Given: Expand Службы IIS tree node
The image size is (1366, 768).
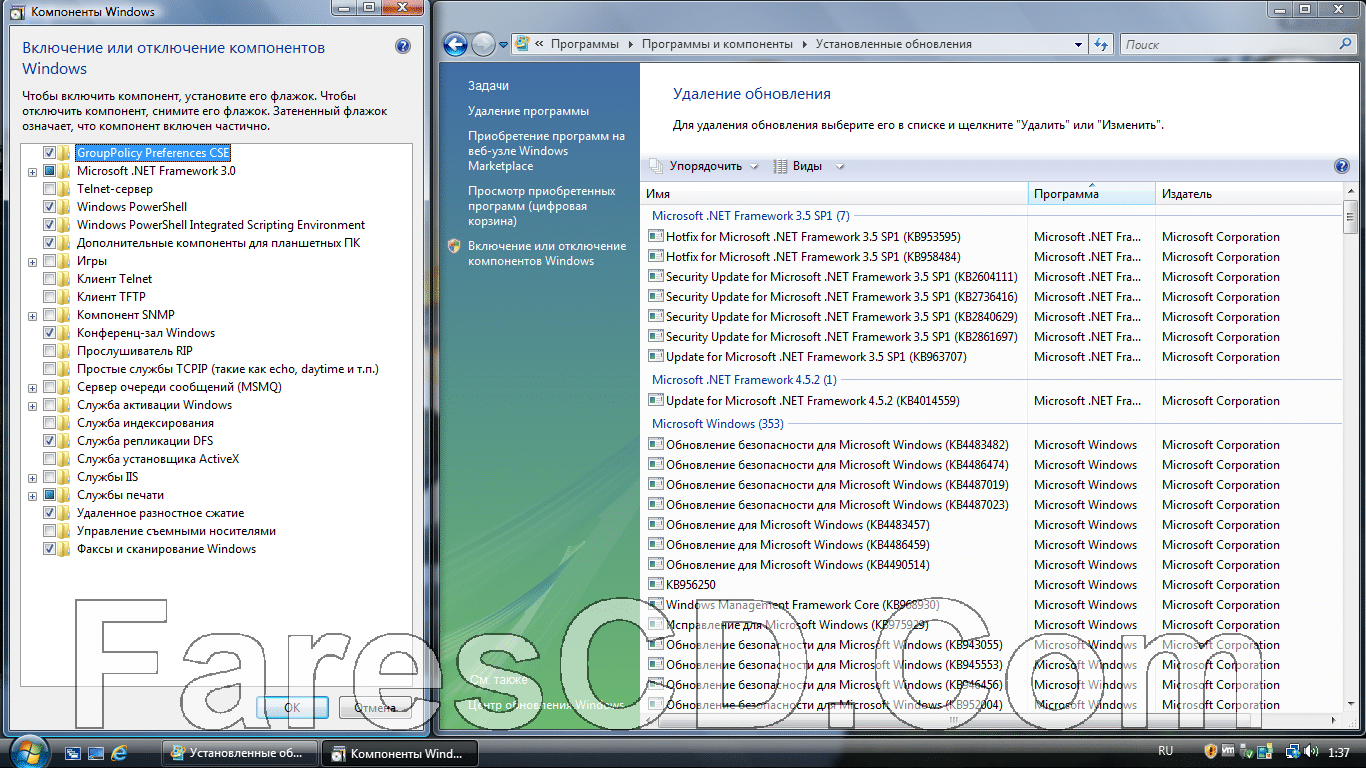Looking at the screenshot, I should click(x=33, y=478).
